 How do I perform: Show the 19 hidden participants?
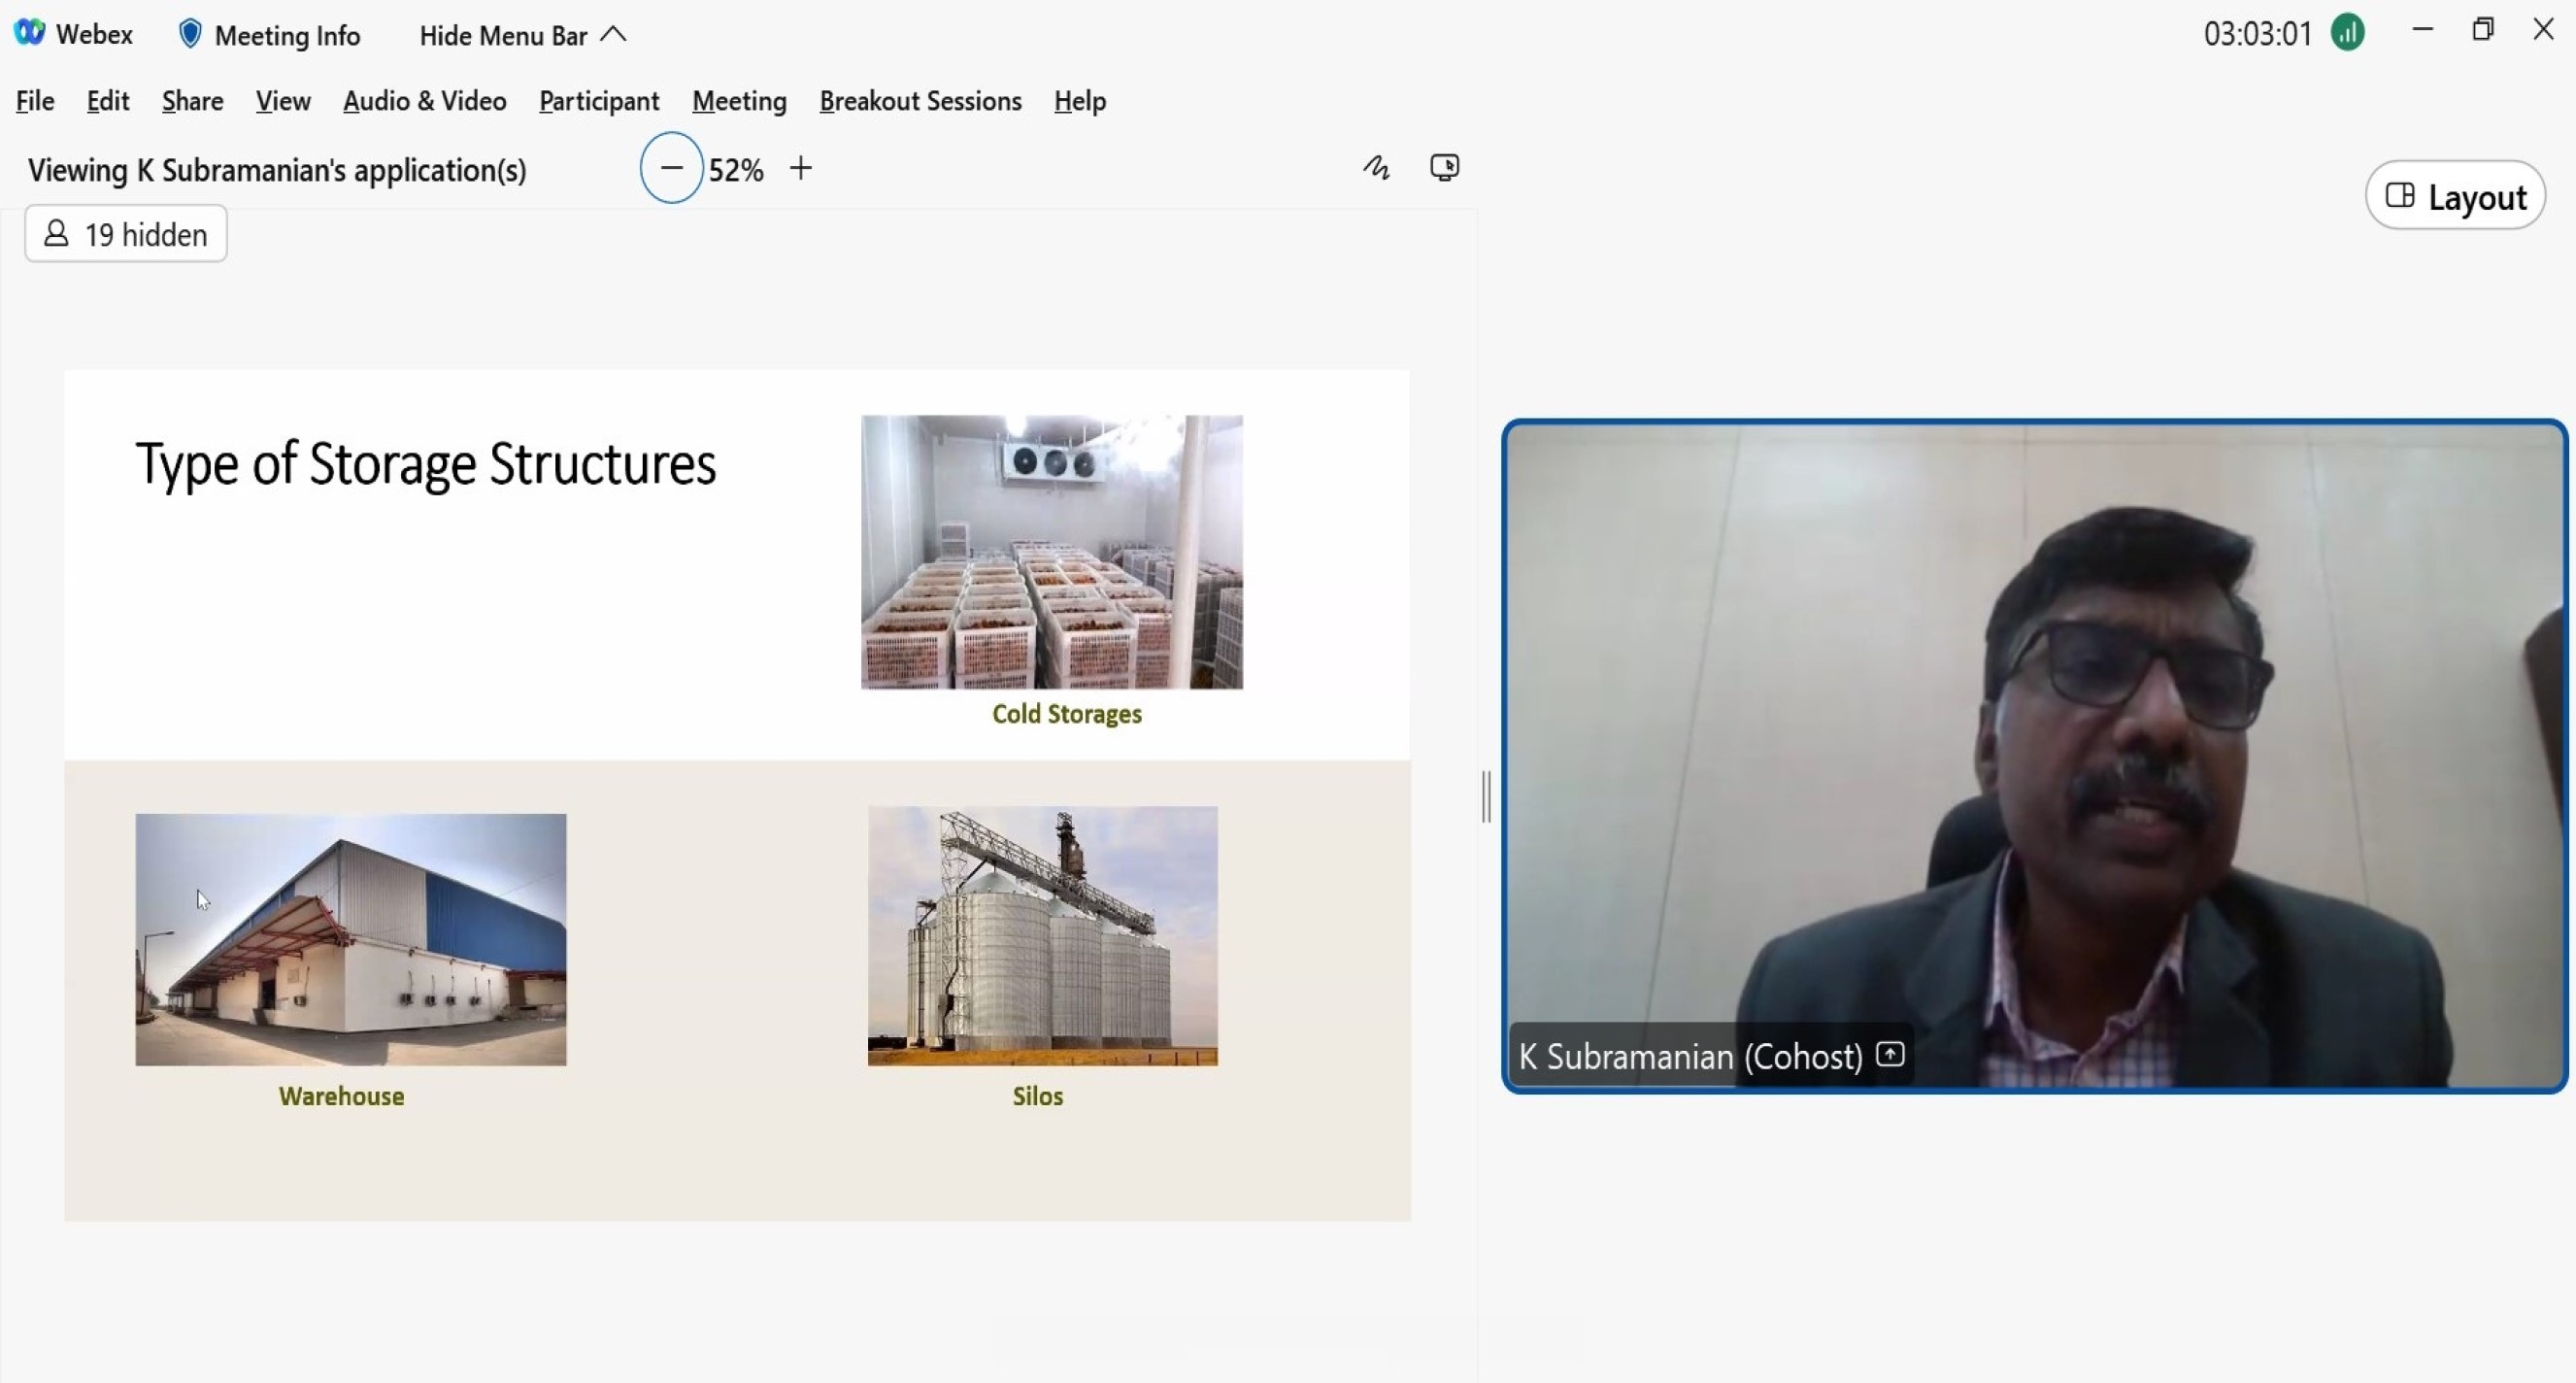tap(126, 234)
